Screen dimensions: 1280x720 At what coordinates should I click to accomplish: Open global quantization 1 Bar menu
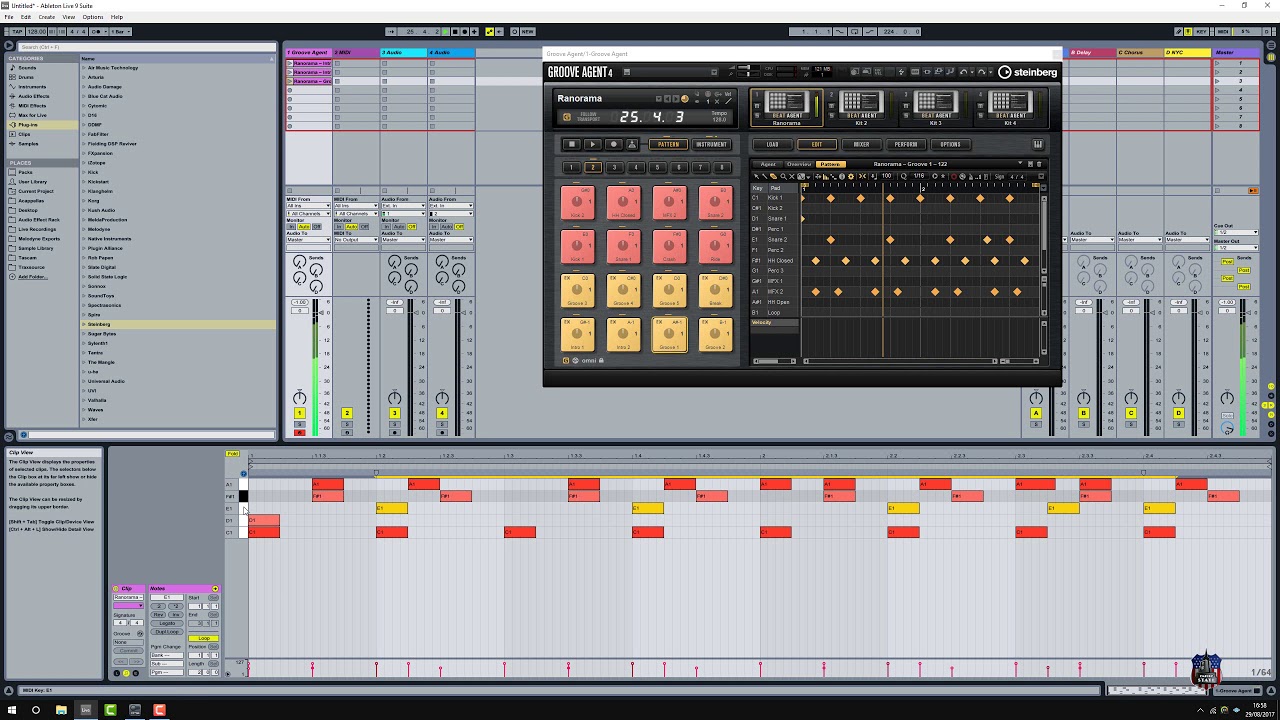click(120, 32)
